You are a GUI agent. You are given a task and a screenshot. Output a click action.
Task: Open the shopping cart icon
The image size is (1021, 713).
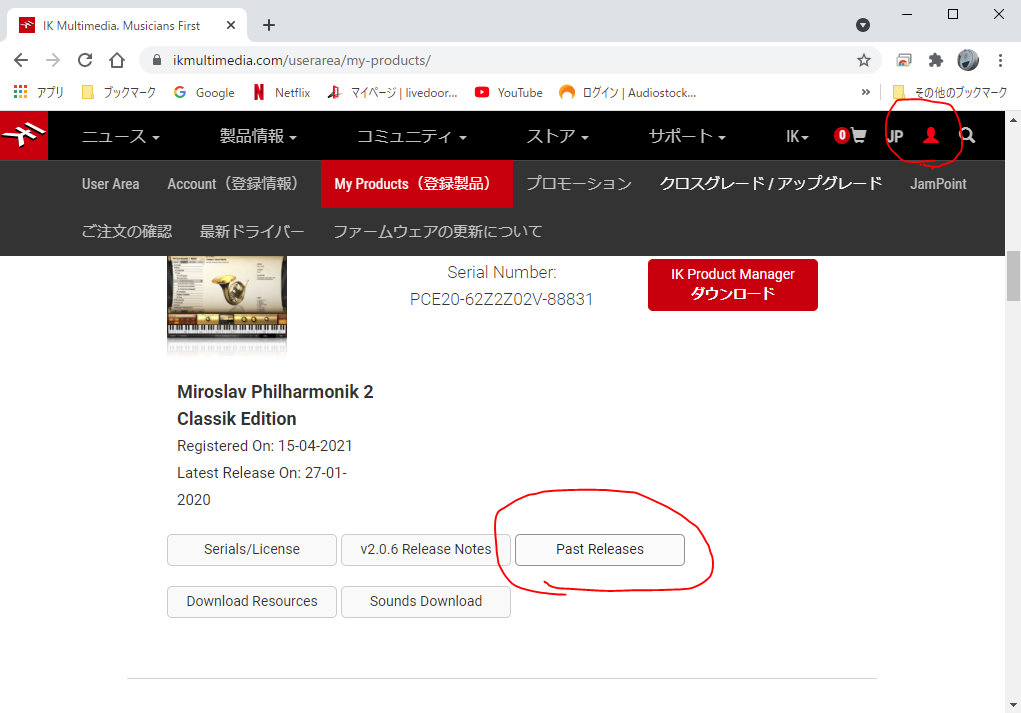coord(858,135)
